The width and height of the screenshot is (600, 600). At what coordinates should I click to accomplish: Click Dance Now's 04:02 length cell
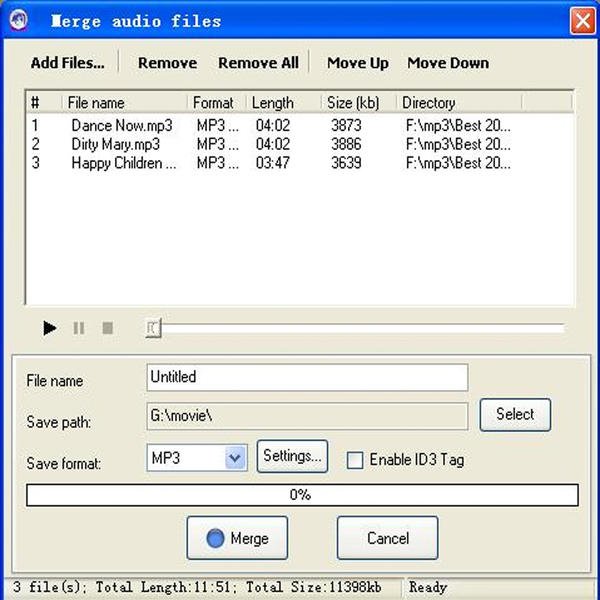[273, 126]
